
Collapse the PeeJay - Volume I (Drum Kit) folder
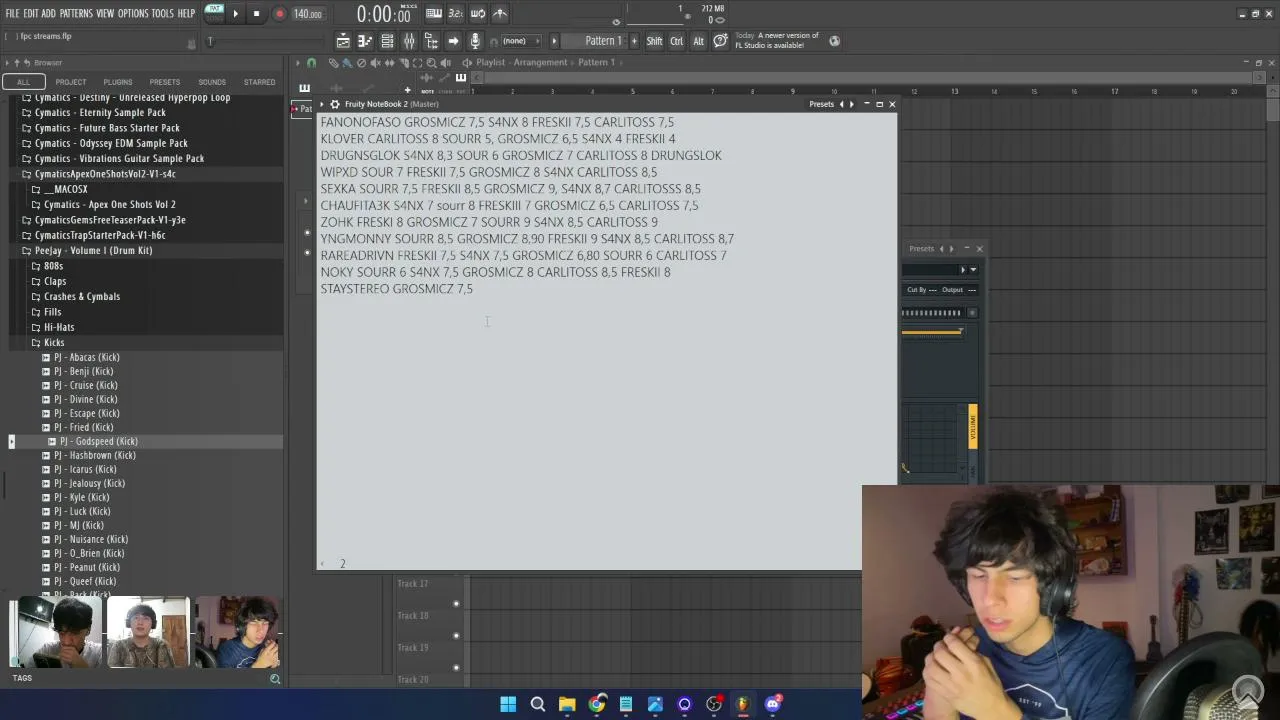pos(93,251)
